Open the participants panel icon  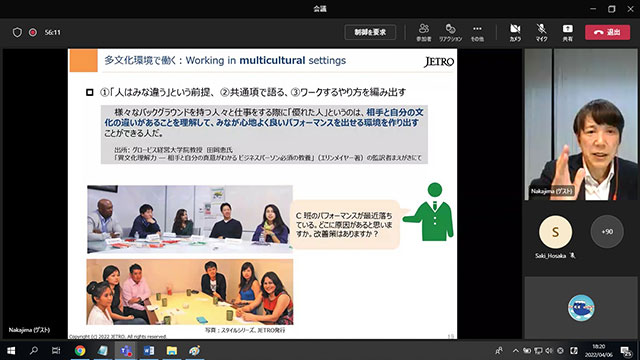424,32
